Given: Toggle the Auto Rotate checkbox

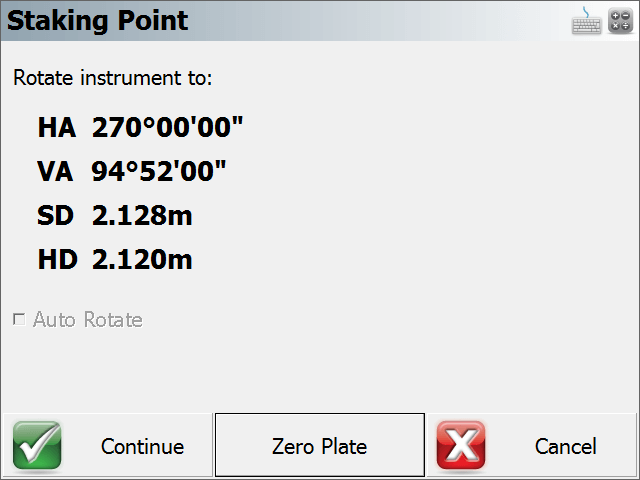Looking at the screenshot, I should click(19, 319).
